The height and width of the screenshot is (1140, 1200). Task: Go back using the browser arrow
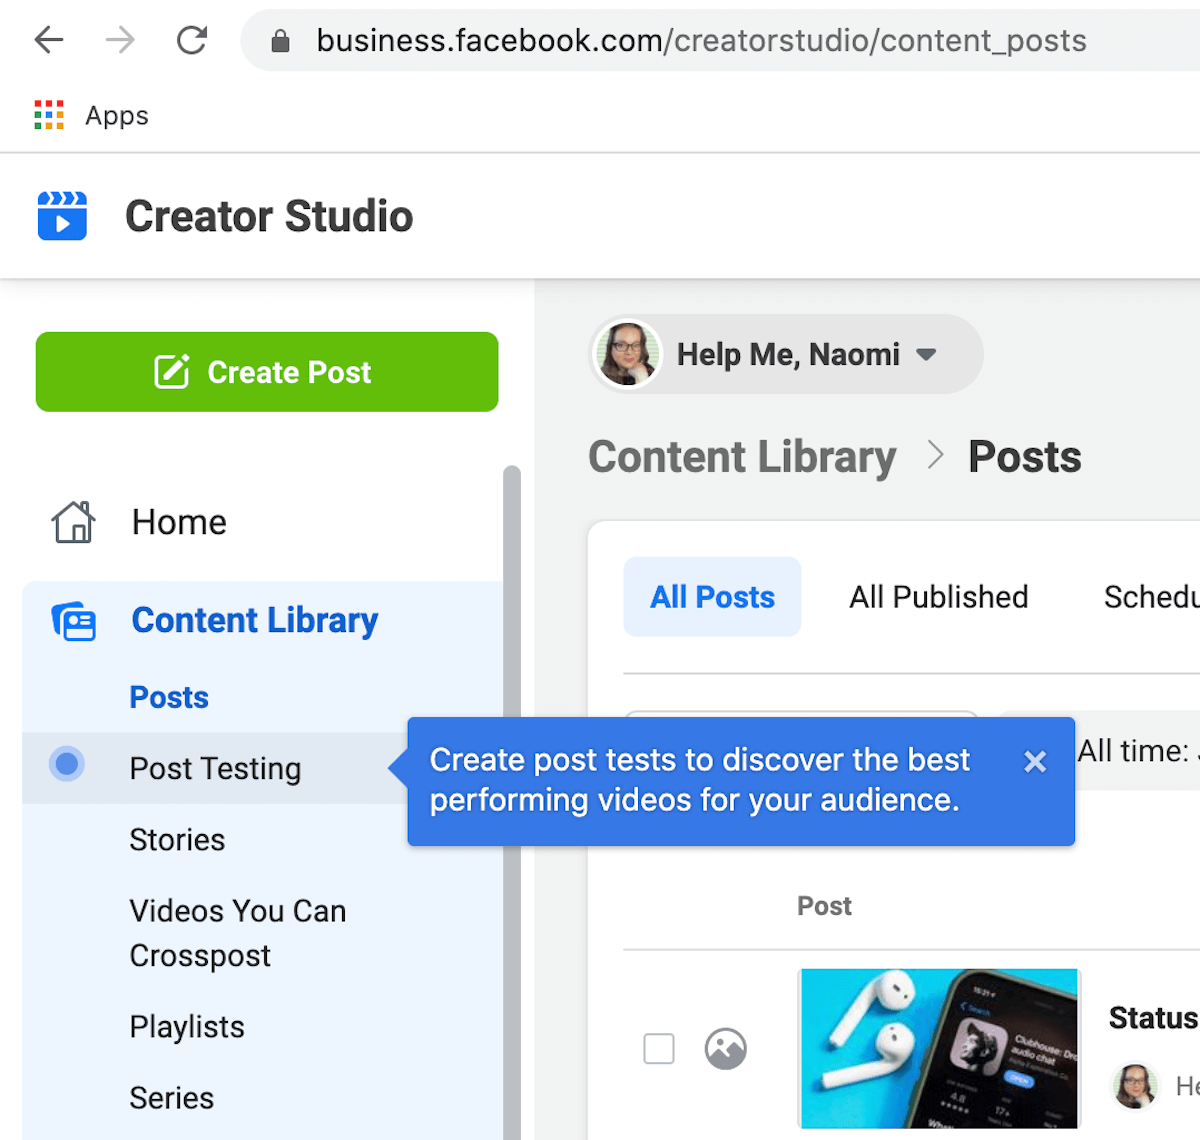(48, 40)
